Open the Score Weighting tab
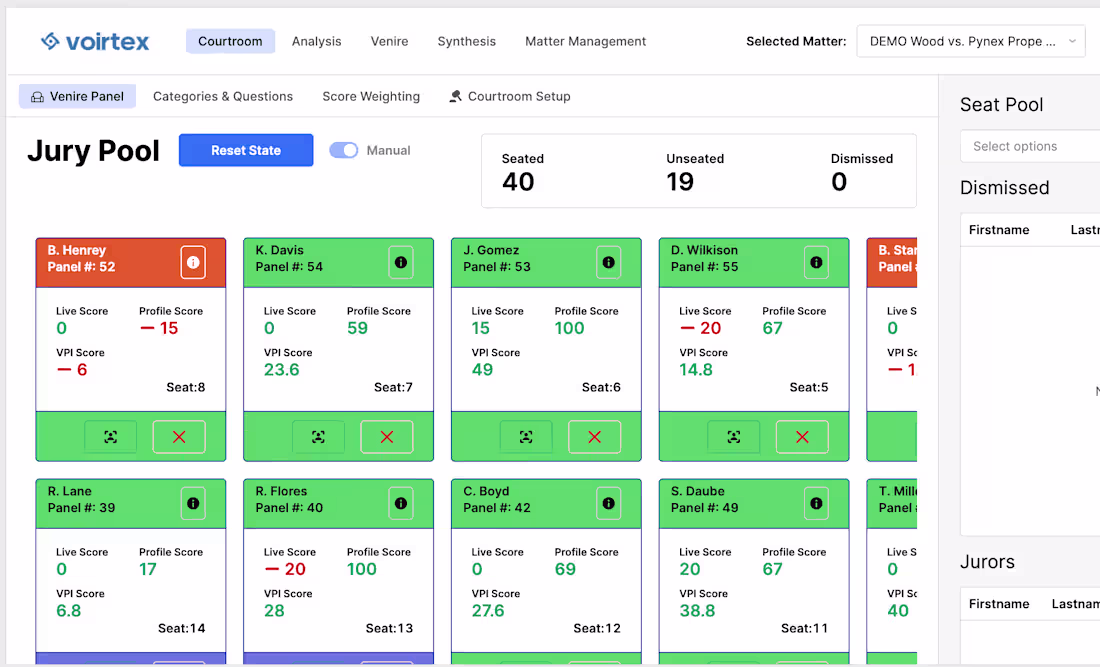This screenshot has width=1100, height=667. tap(371, 96)
